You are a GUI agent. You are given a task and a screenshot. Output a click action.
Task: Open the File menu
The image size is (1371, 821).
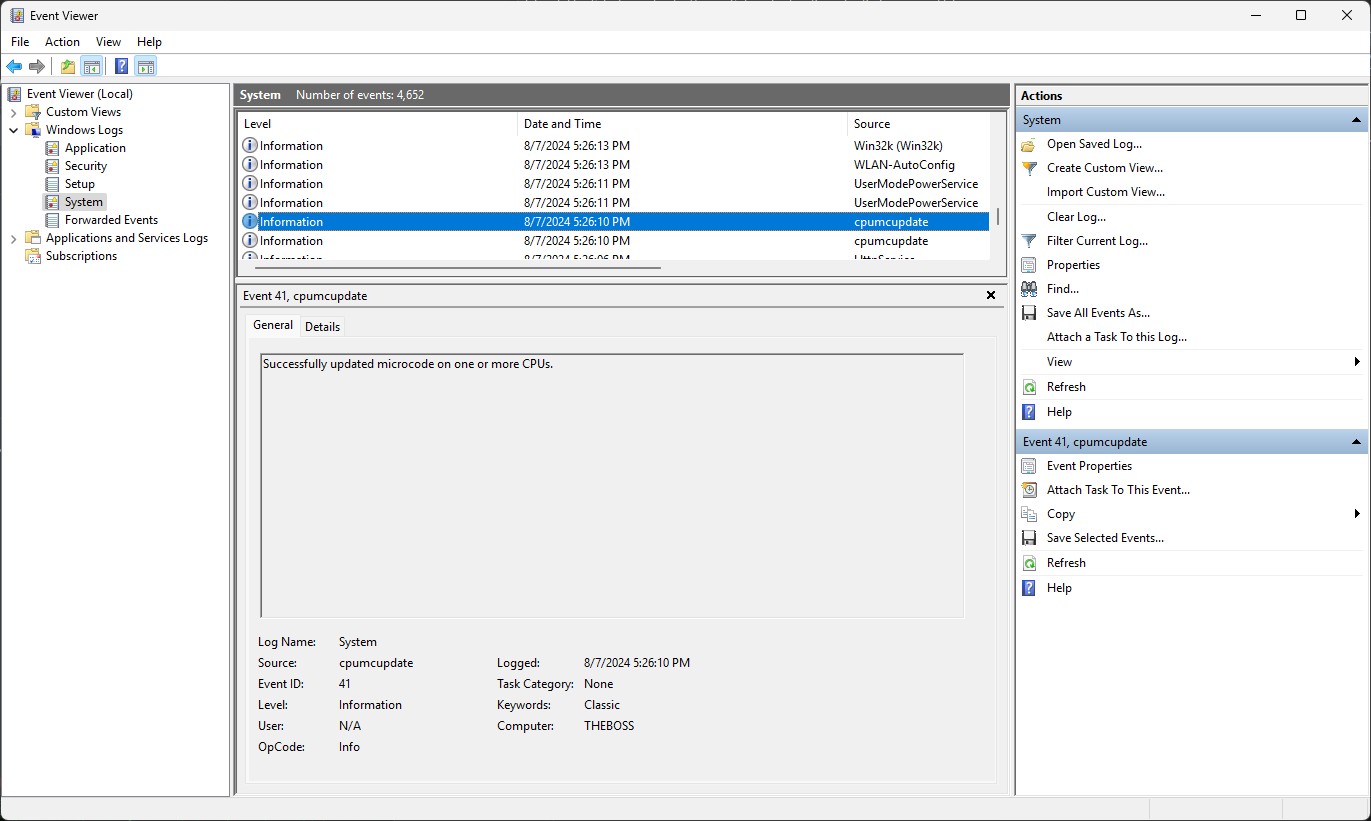click(x=20, y=42)
